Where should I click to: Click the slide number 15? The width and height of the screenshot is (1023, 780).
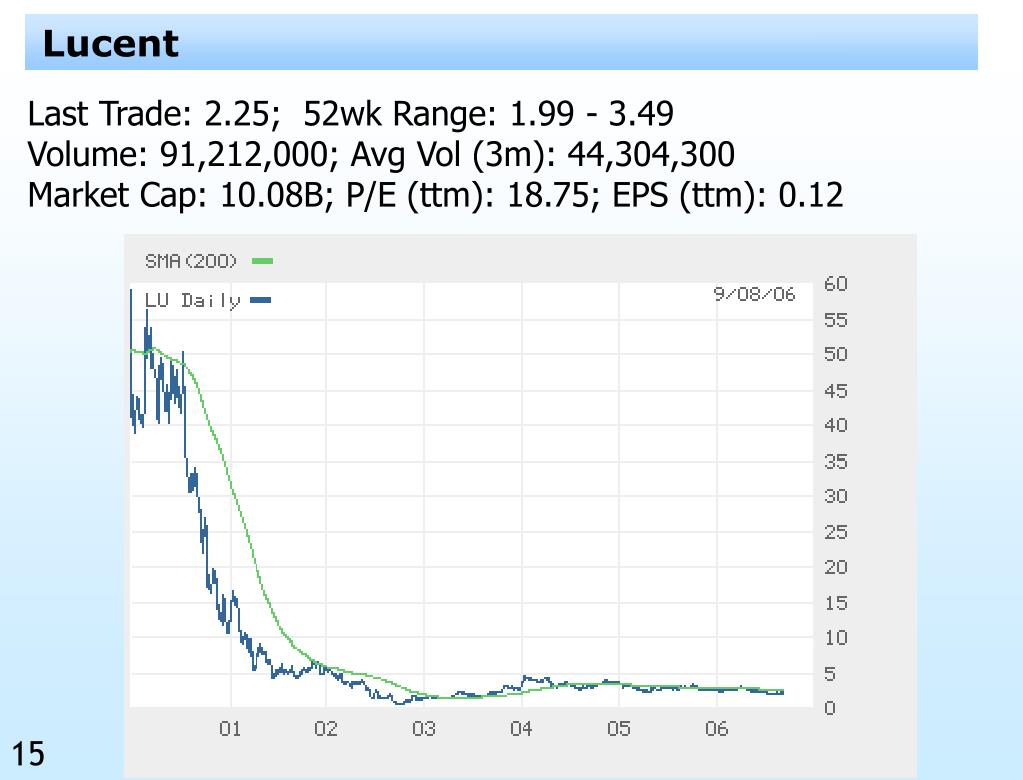click(x=28, y=754)
